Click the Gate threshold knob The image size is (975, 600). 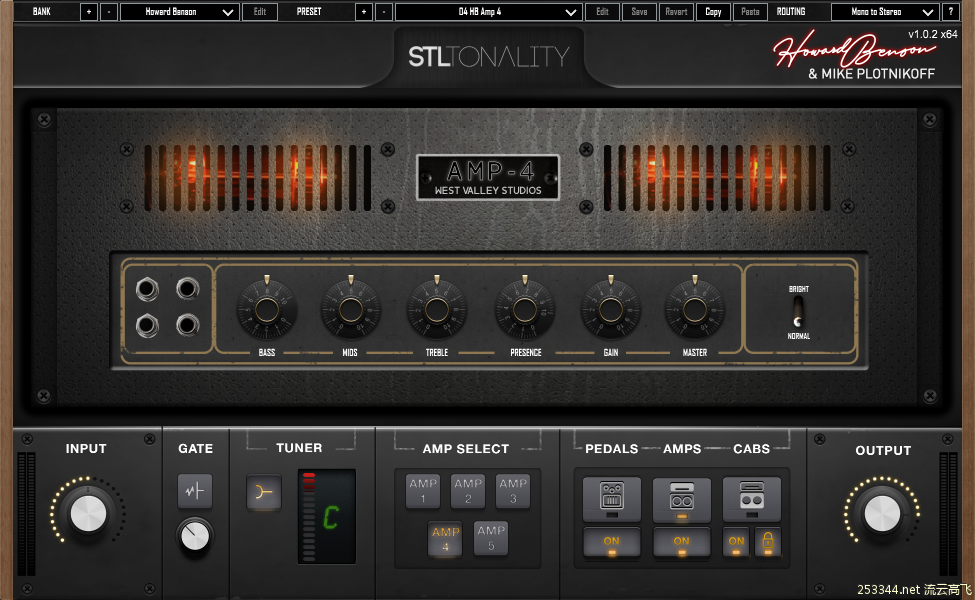tap(195, 536)
